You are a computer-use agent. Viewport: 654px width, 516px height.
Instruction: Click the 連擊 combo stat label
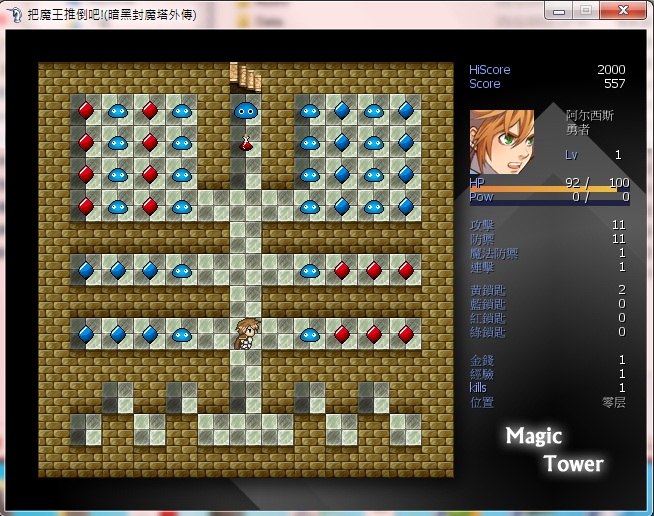point(482,267)
